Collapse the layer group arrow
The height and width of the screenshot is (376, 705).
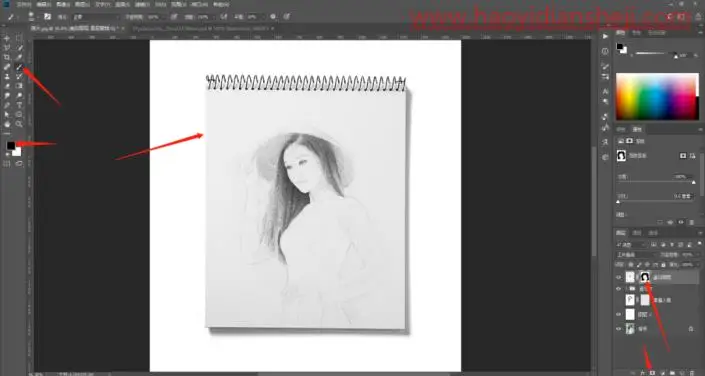[627, 288]
